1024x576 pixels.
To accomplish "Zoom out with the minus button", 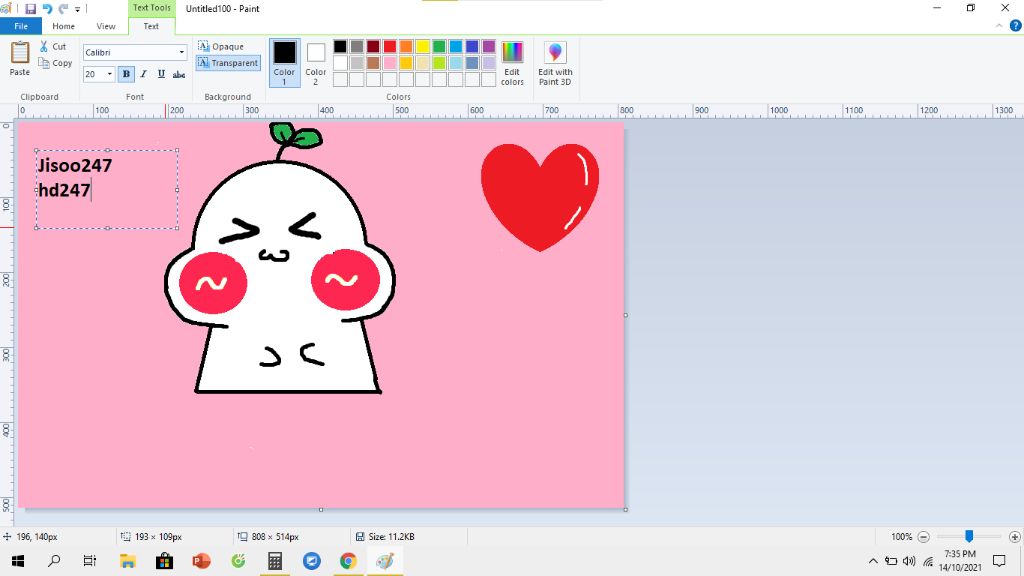I will tap(923, 537).
